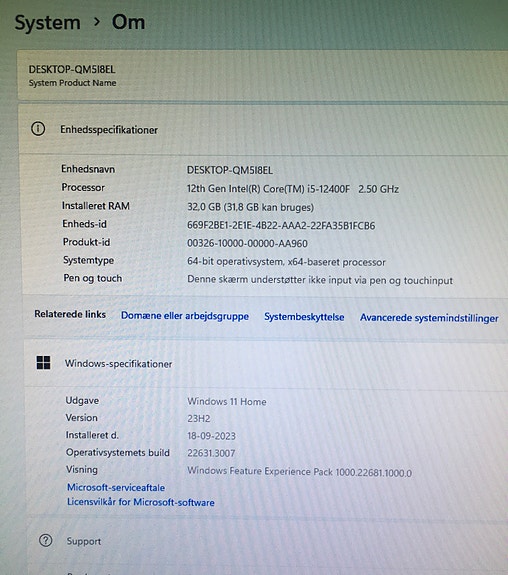Click the Om breadcrumb title
Screen dimensions: 508x575
click(128, 22)
